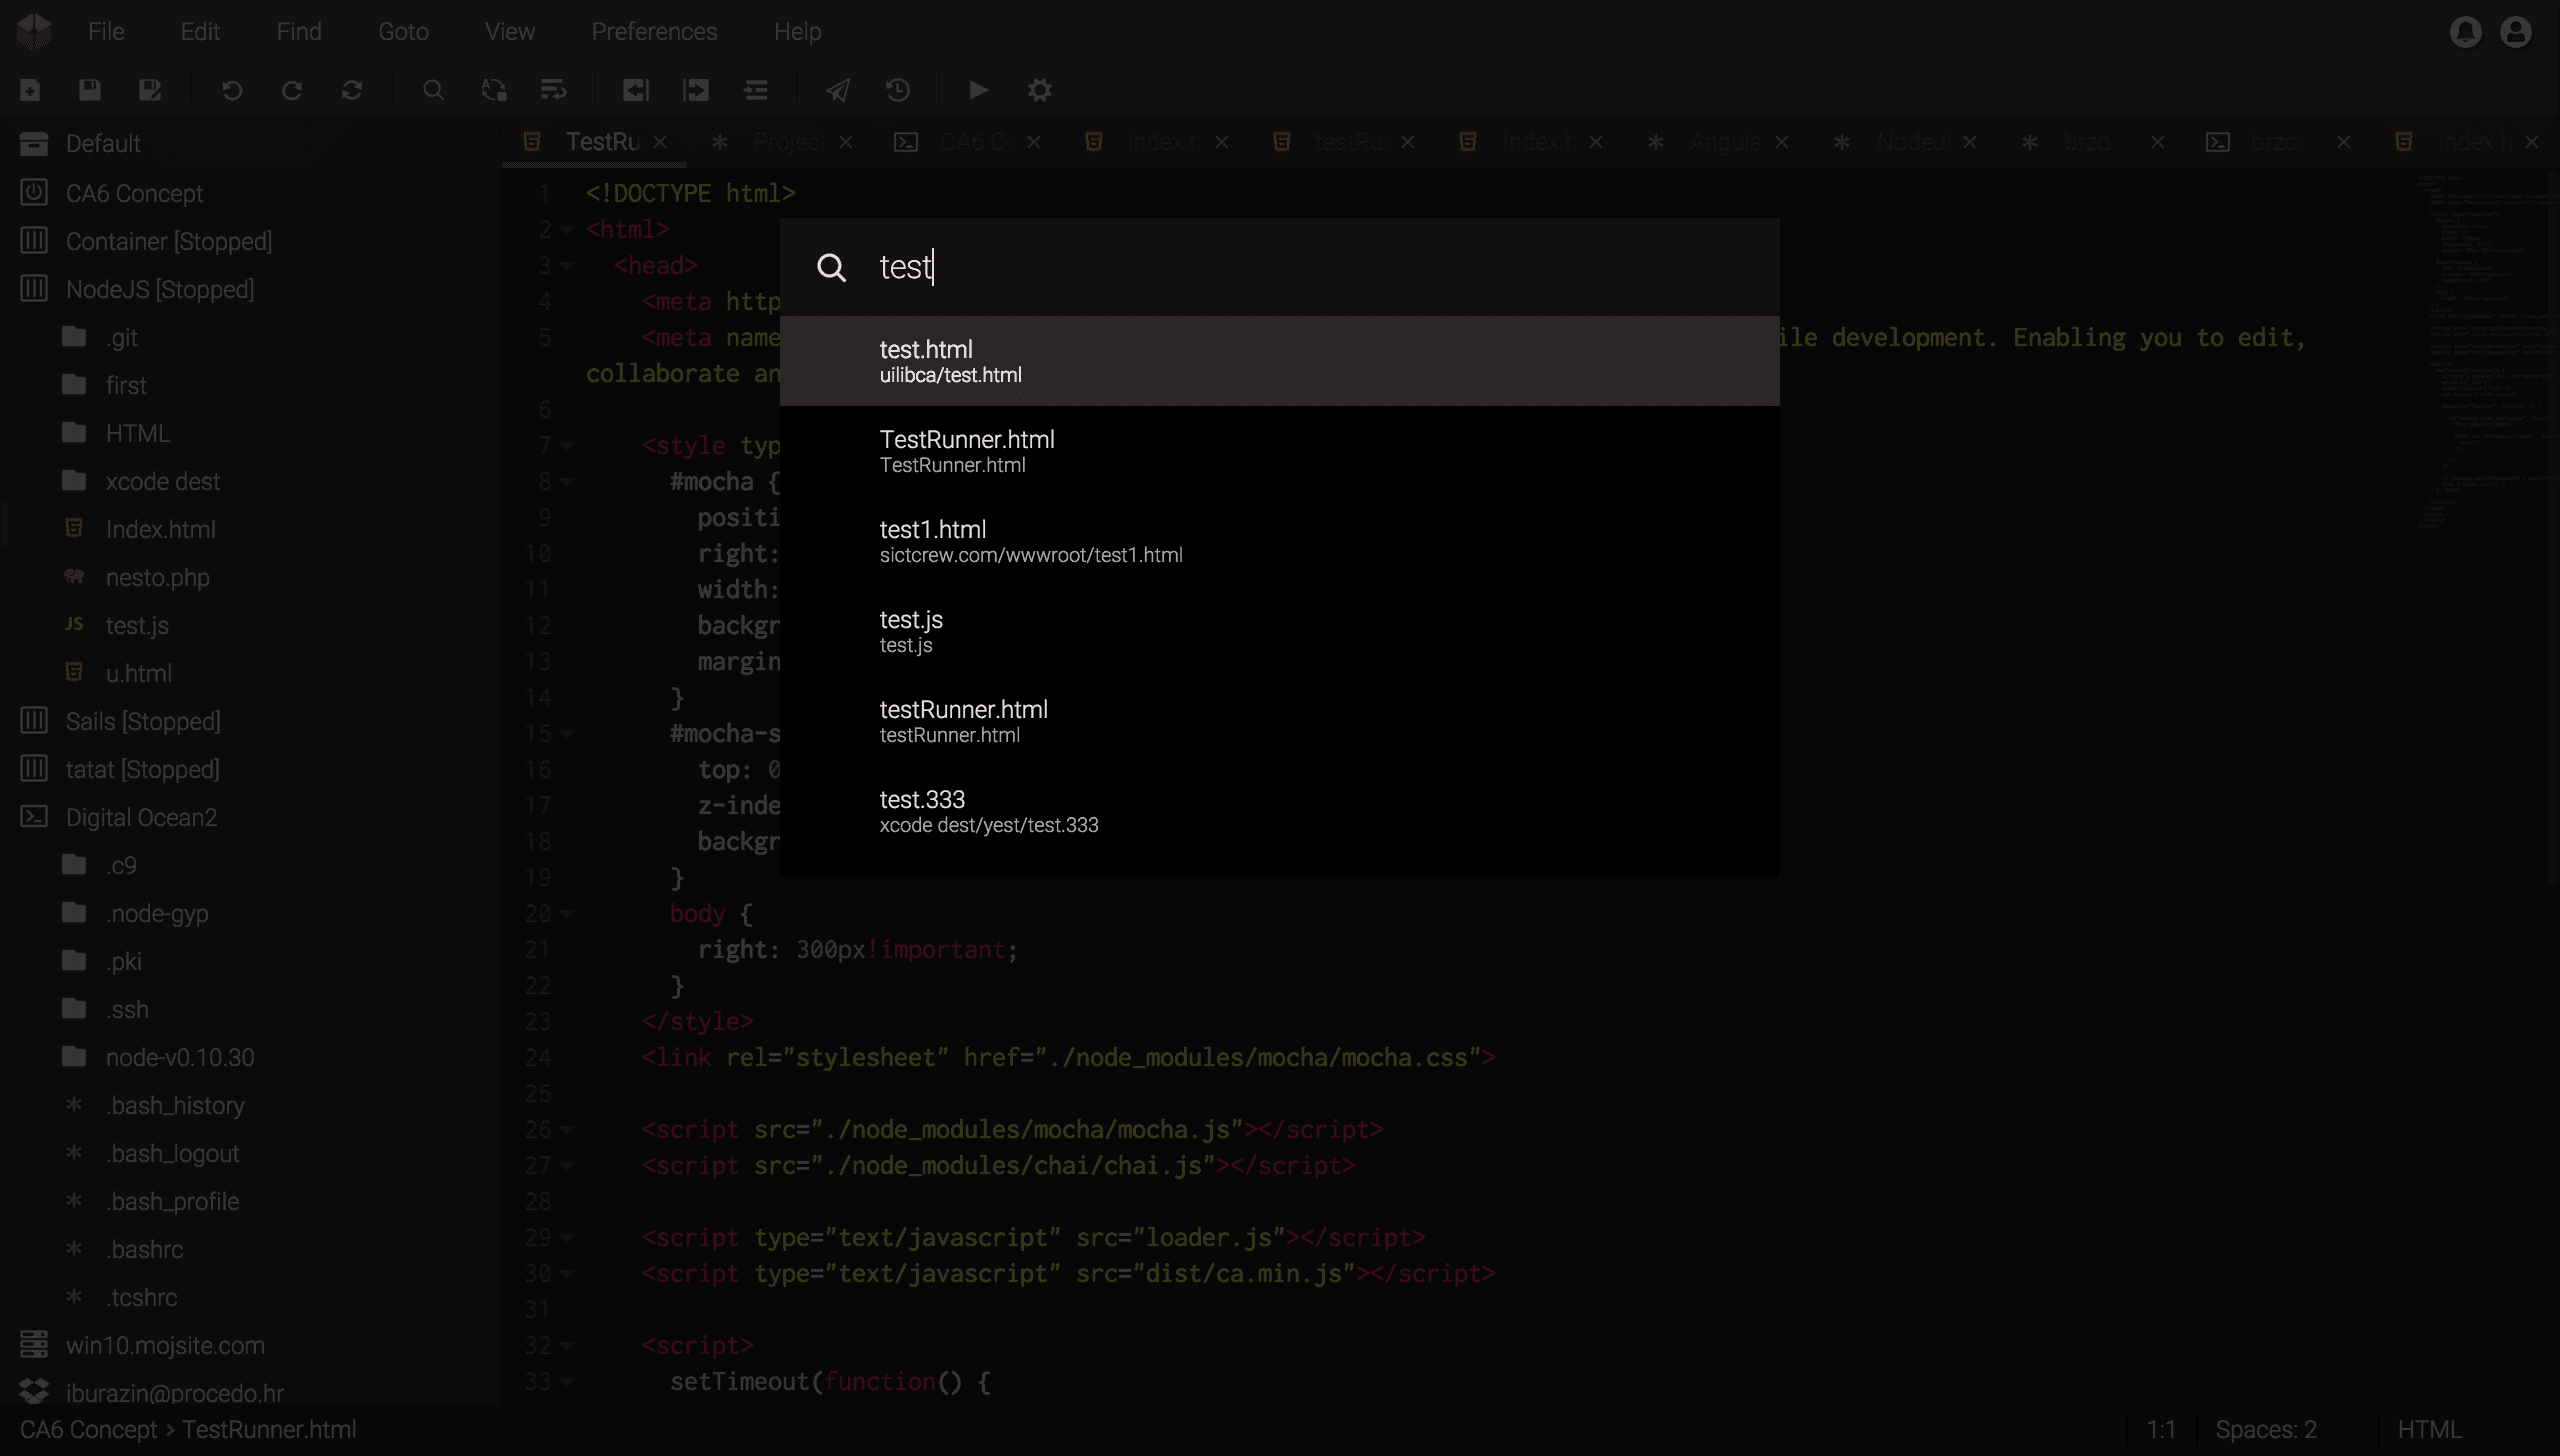Click the save file icon
This screenshot has height=1456, width=2560.
point(90,90)
